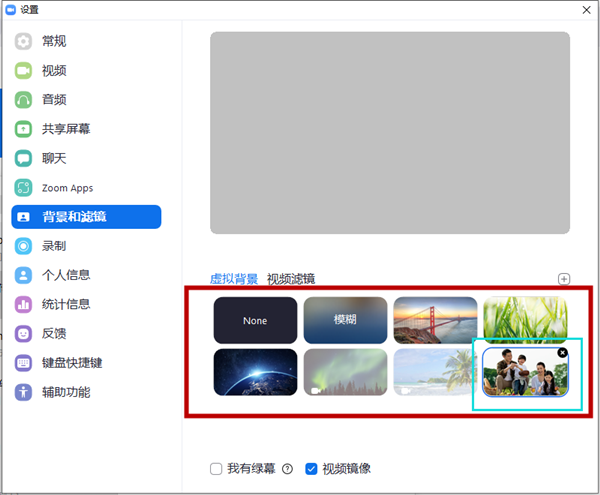Enable 我有绿幕 green screen checkbox
Viewport: 600px width, 495px height.
pyautogui.click(x=217, y=468)
